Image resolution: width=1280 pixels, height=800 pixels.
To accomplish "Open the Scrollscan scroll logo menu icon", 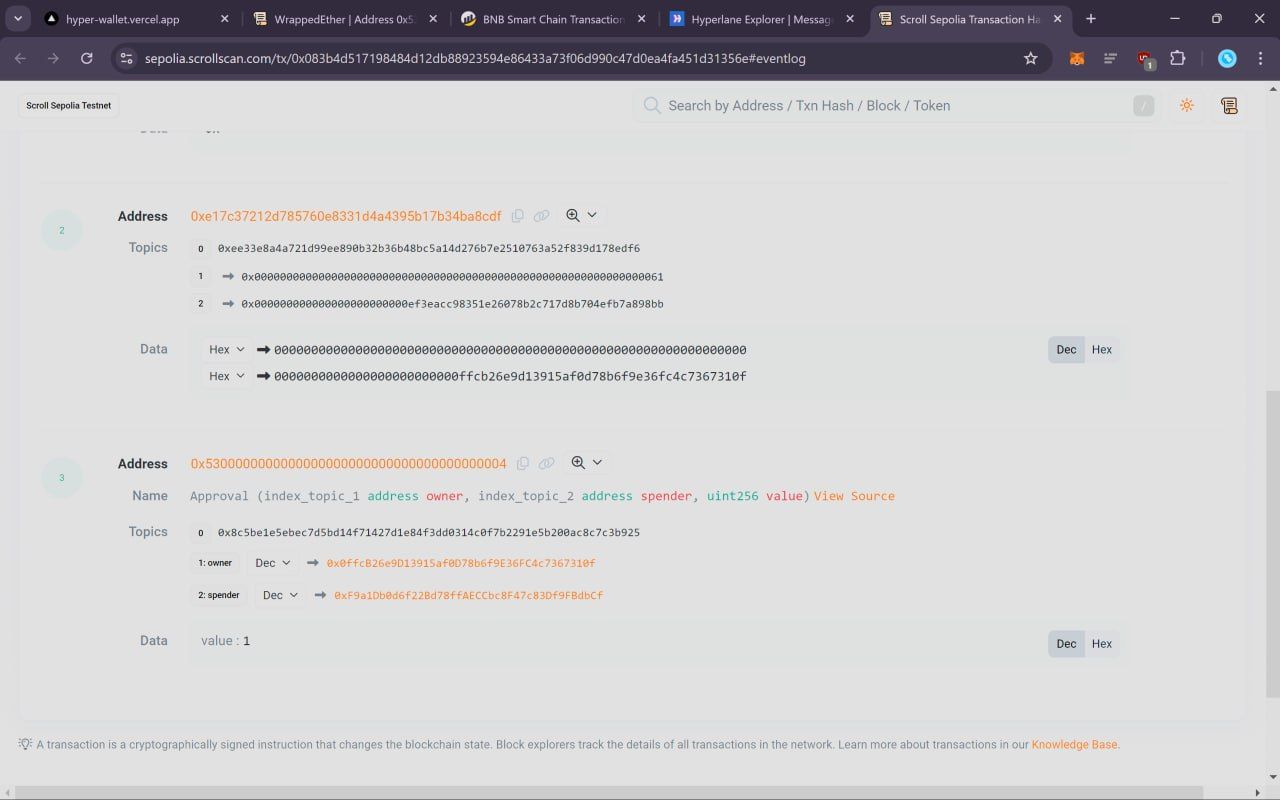I will [x=1229, y=105].
